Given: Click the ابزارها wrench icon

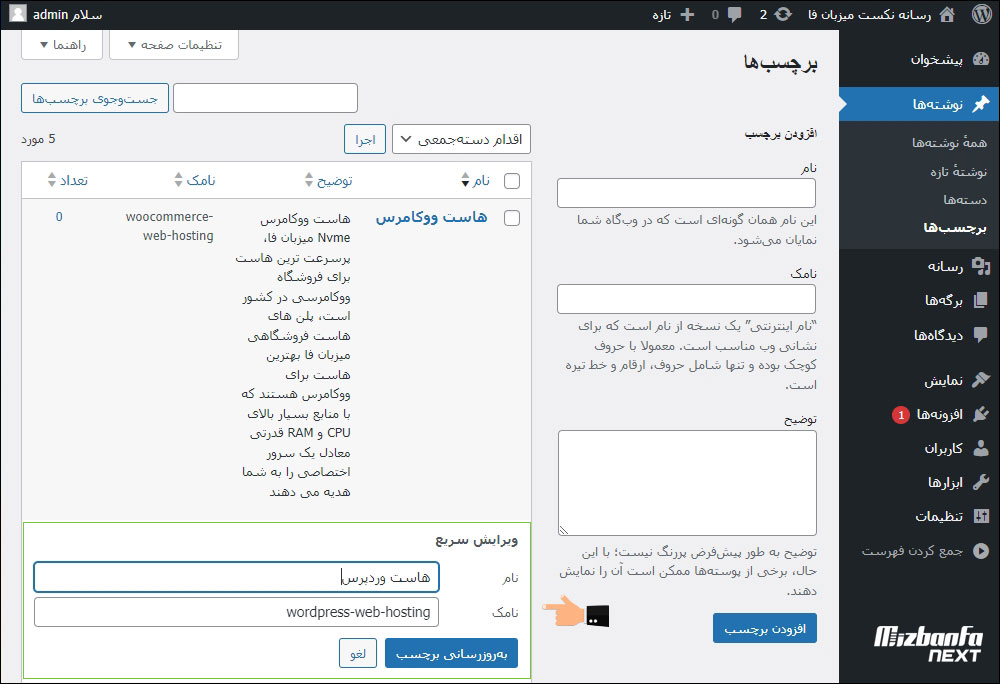Looking at the screenshot, I should point(981,482).
